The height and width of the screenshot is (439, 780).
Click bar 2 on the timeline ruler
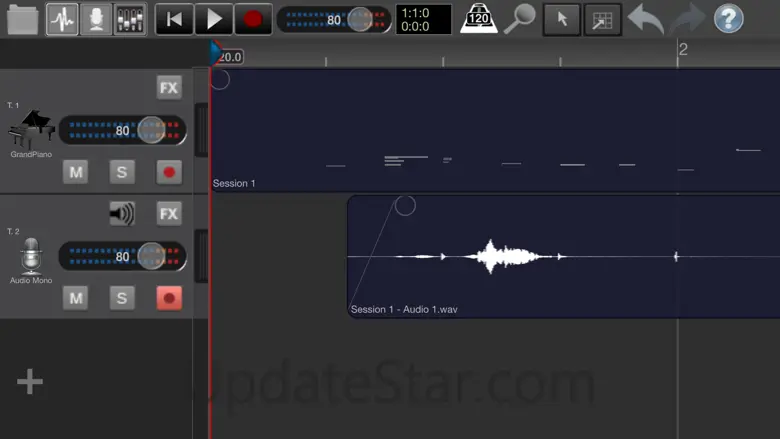(683, 49)
